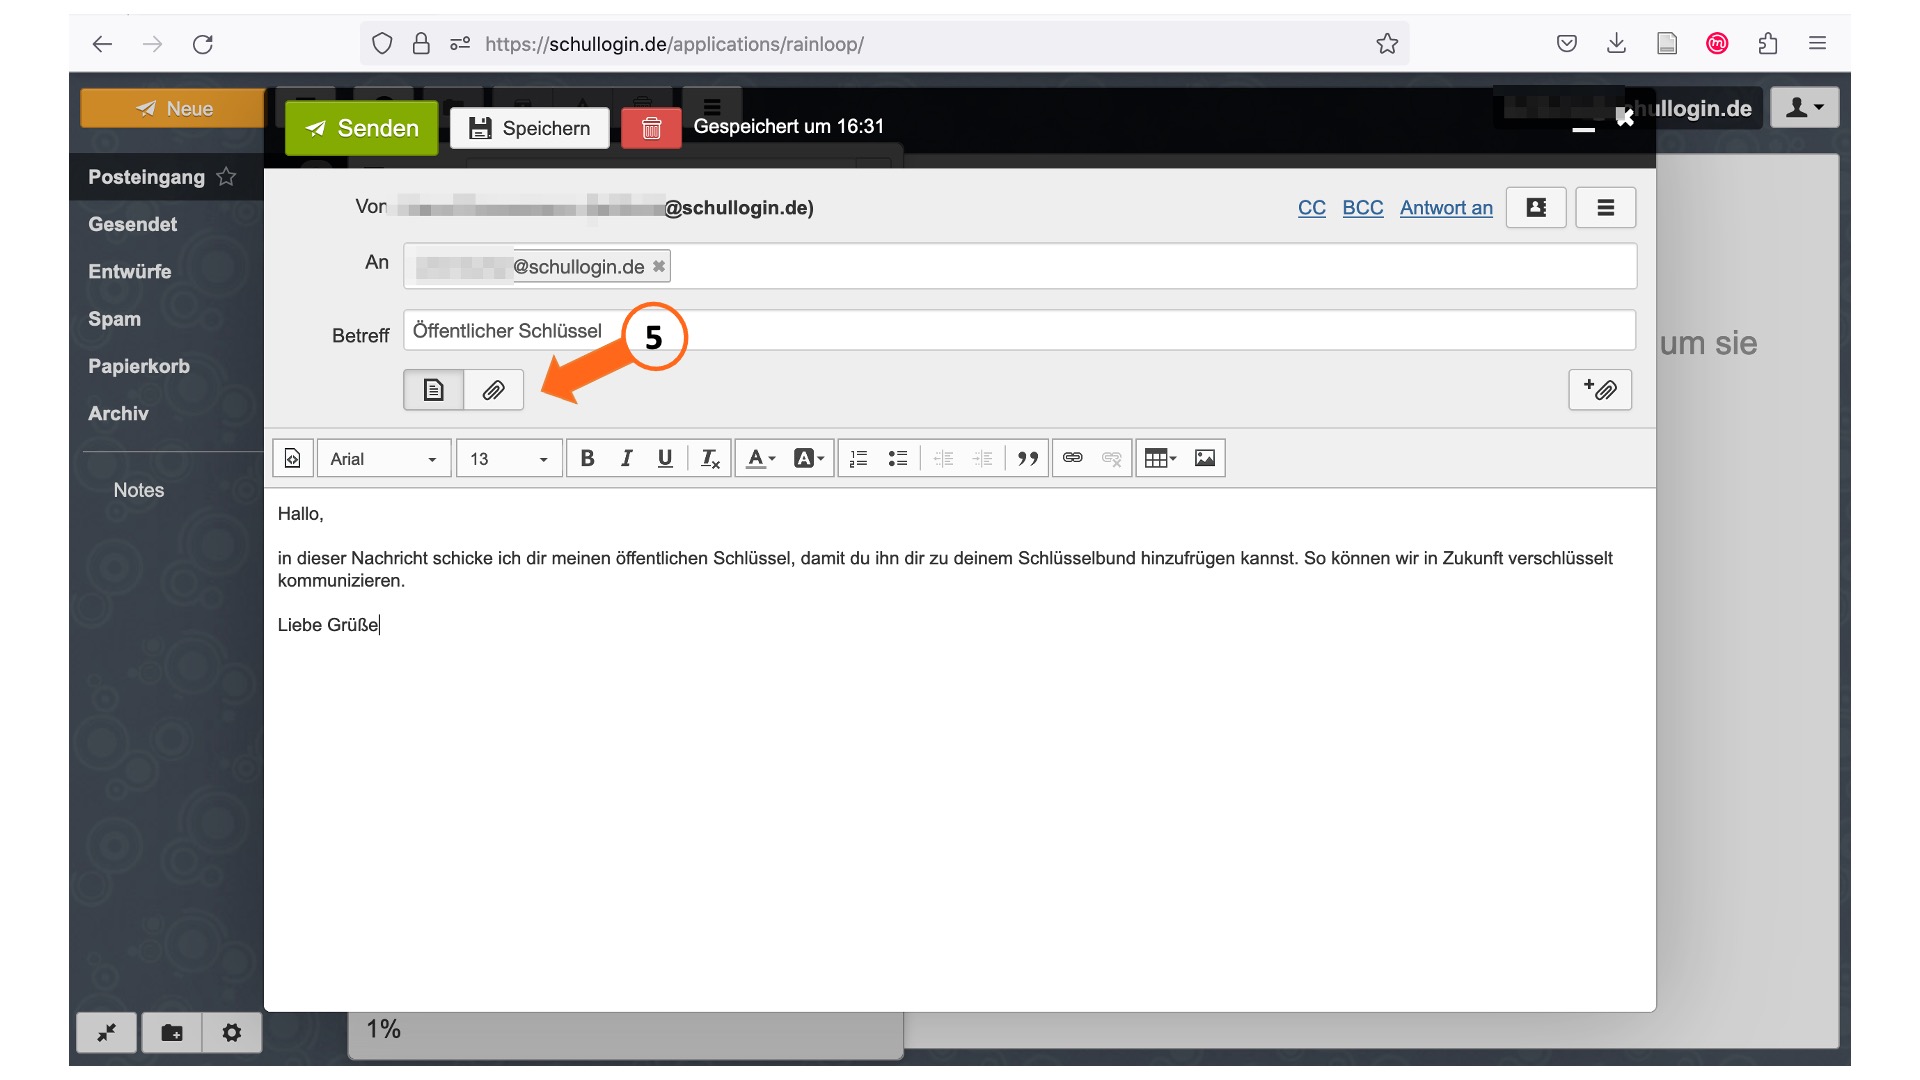The height and width of the screenshot is (1080, 1920).
Task: Open the font size 13 dropdown
Action: tap(509, 458)
